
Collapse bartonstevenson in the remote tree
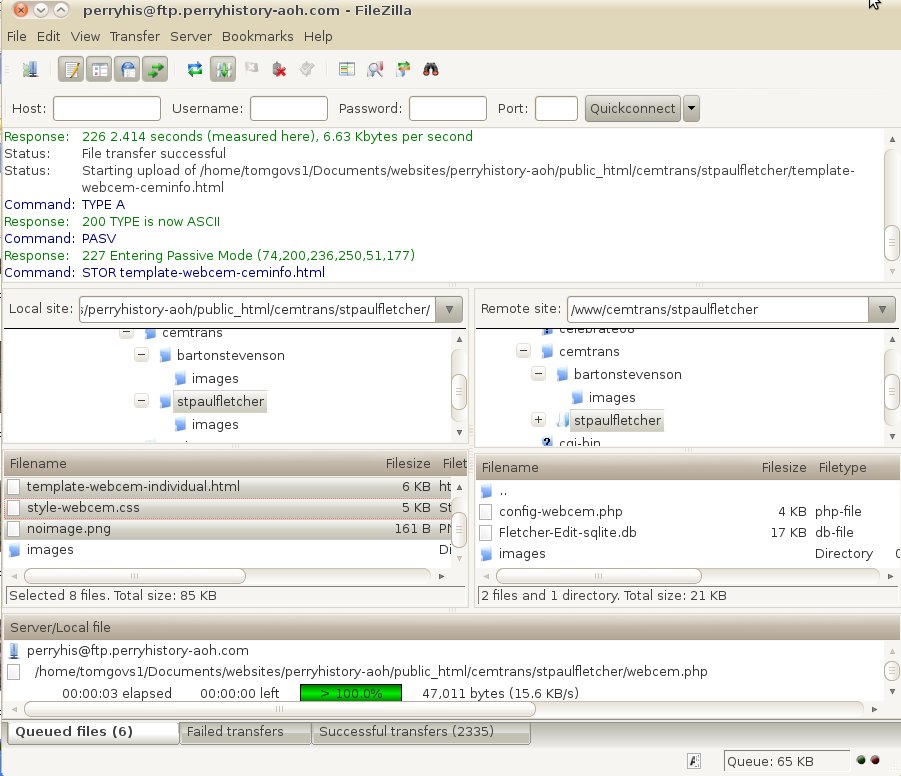pyautogui.click(x=538, y=374)
